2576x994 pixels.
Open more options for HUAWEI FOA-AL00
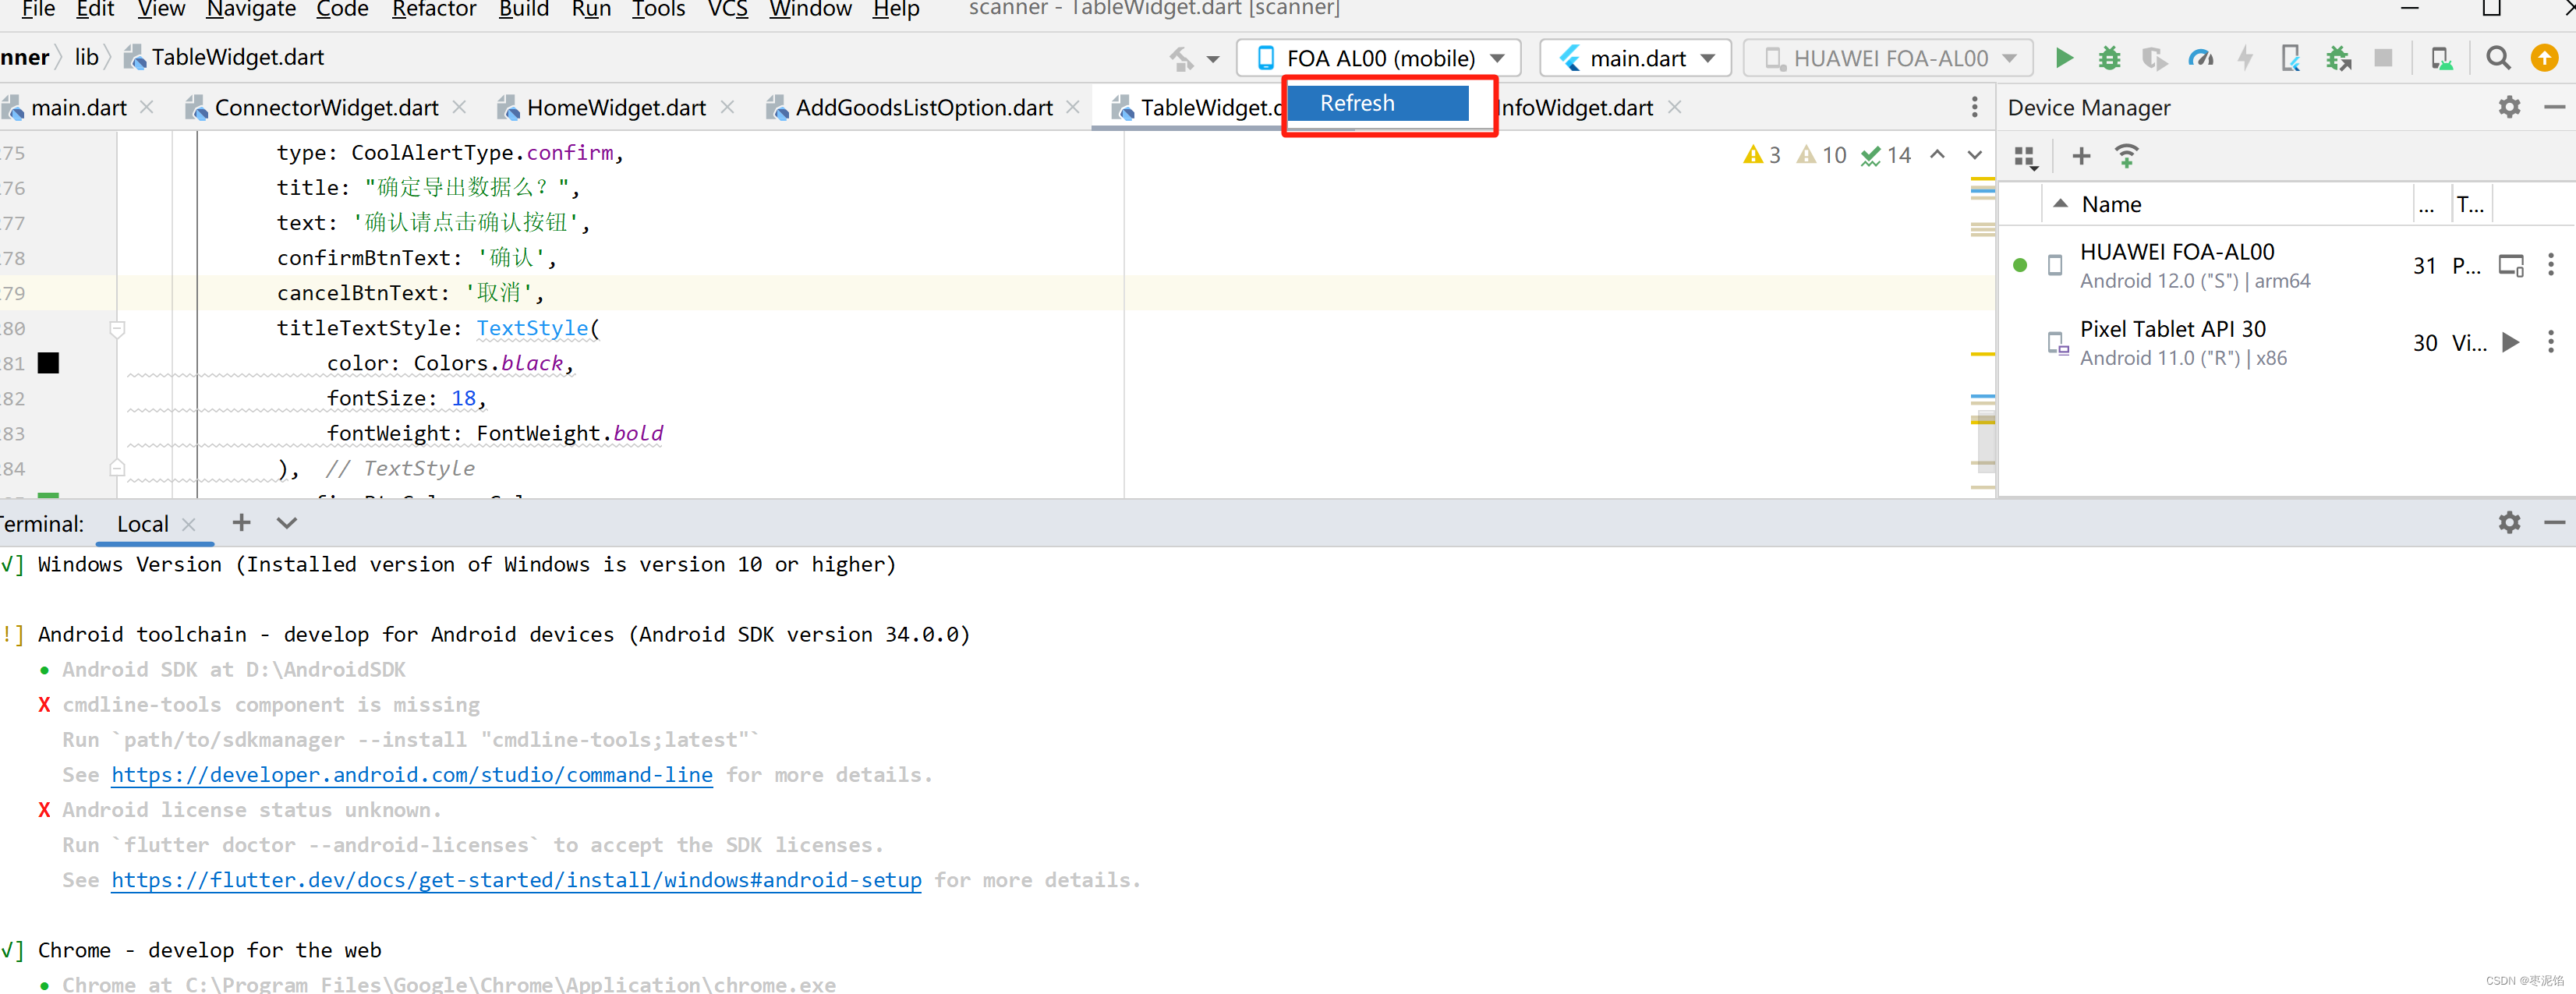[x=2550, y=265]
